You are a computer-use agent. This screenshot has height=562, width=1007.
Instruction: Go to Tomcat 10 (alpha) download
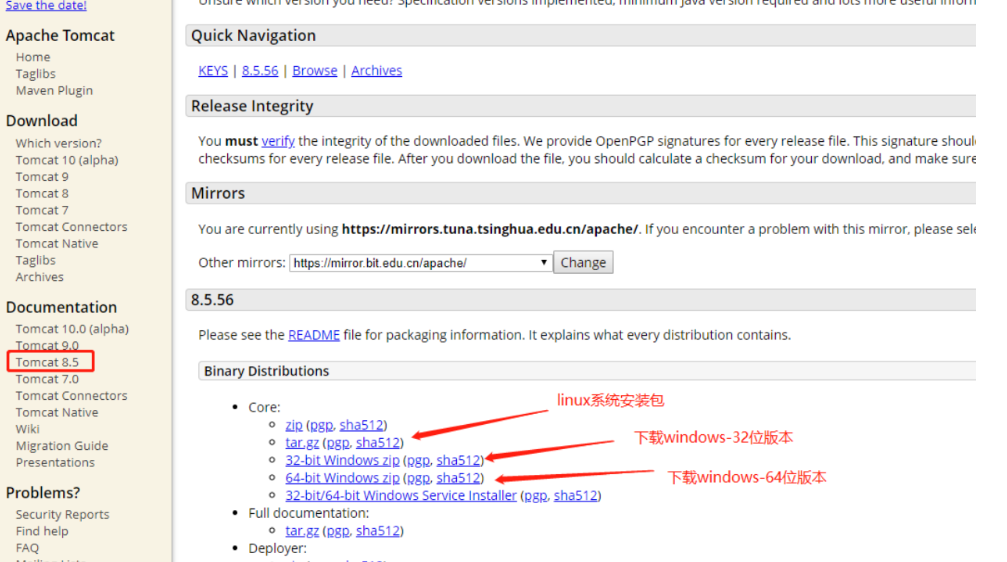pyautogui.click(x=67, y=160)
